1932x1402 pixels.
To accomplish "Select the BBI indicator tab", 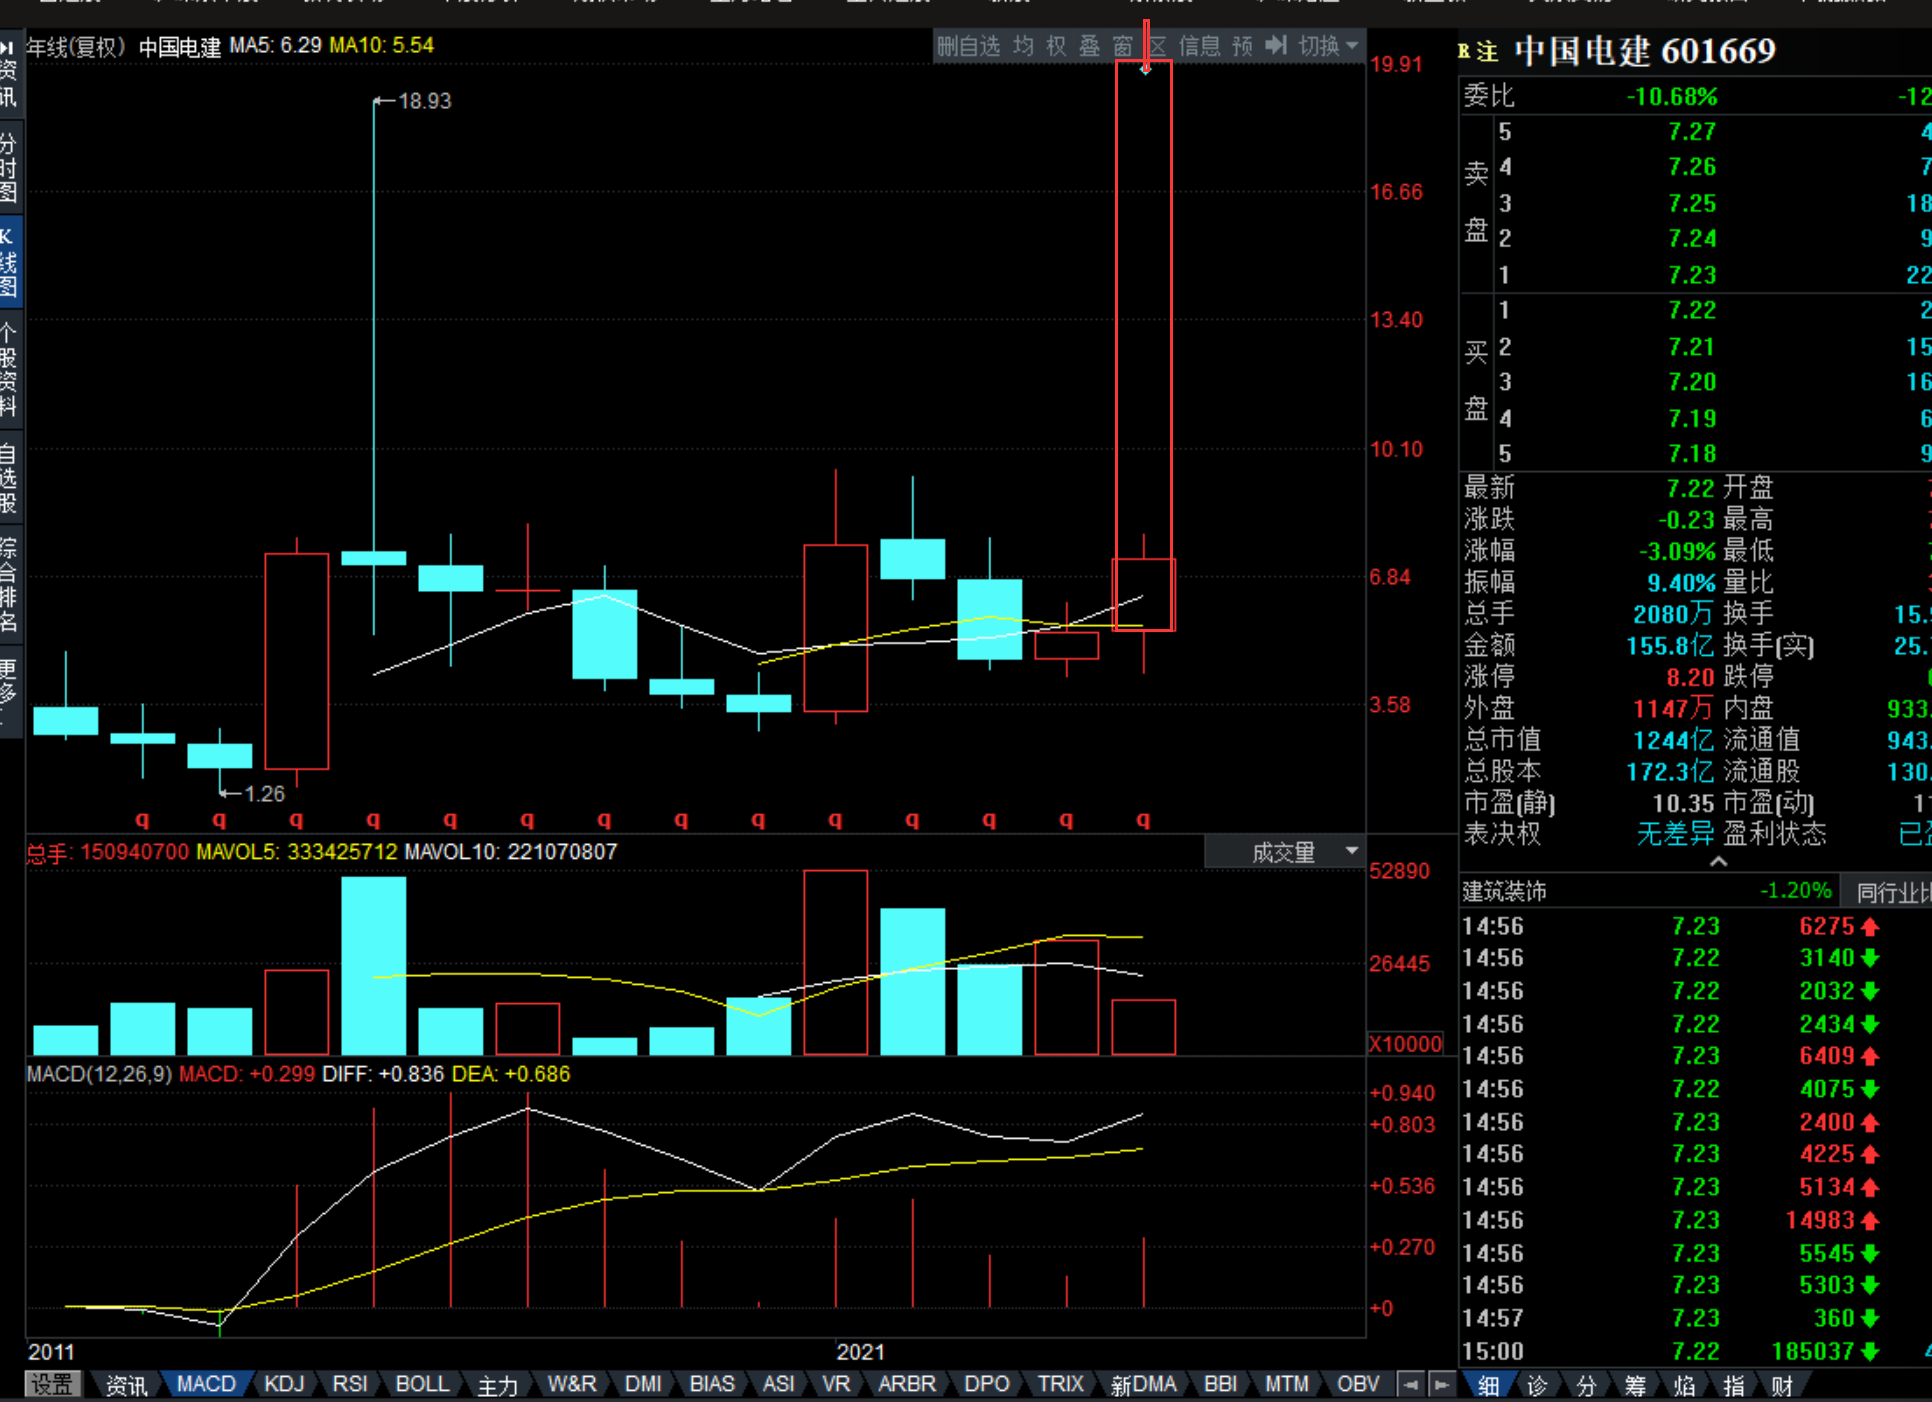I will 1221,1384.
